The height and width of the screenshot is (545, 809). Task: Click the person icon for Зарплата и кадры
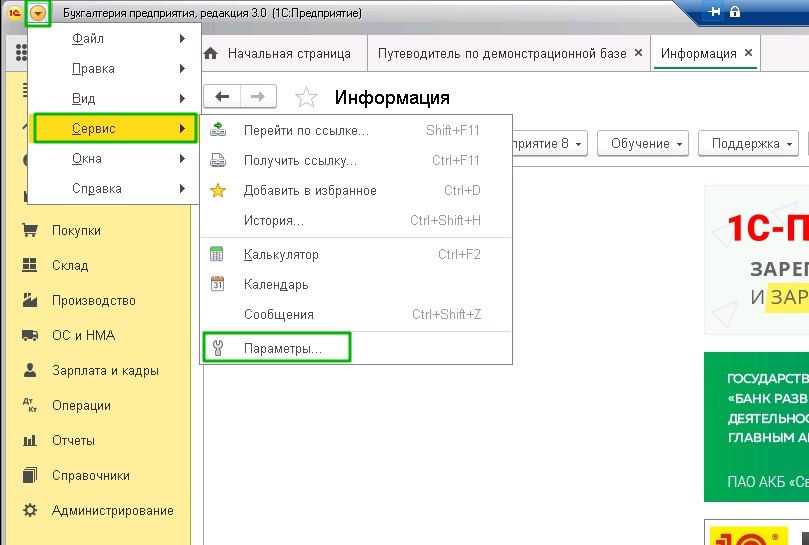point(30,370)
